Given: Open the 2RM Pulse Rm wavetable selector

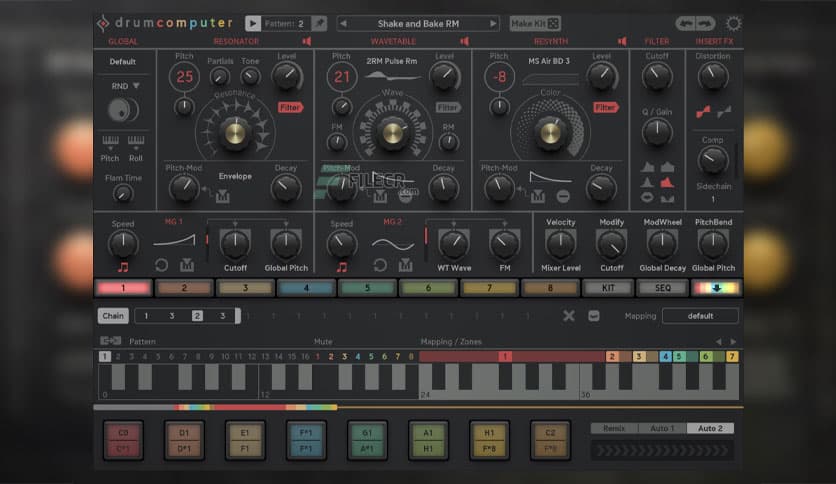Looking at the screenshot, I should point(392,61).
